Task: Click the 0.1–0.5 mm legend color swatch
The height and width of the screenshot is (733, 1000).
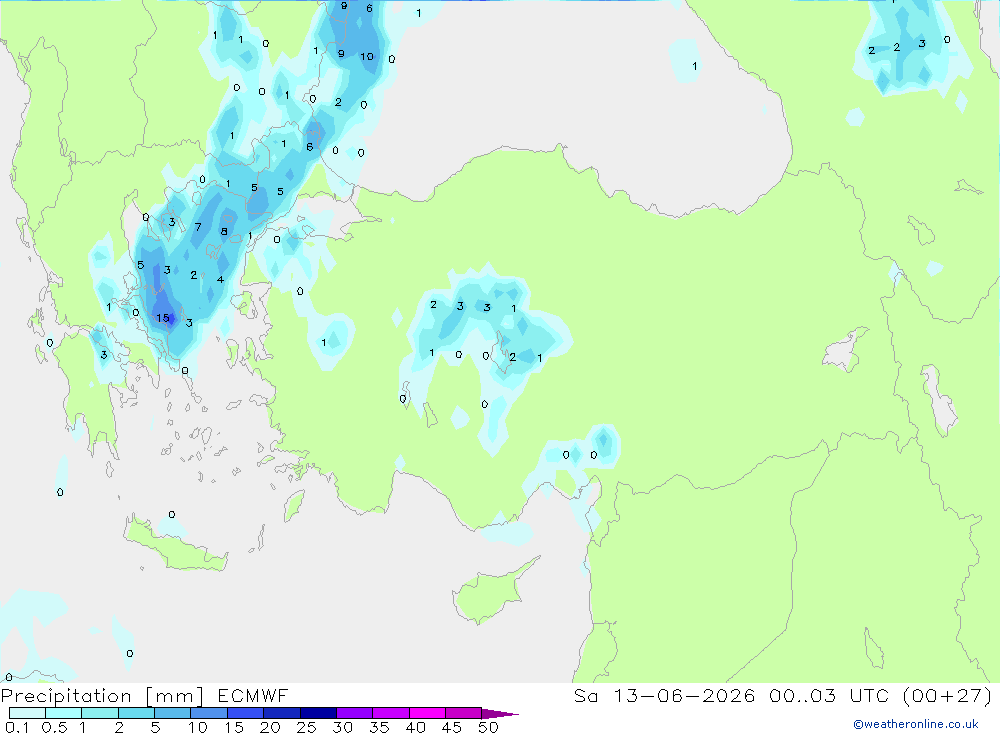Action: [x=27, y=713]
